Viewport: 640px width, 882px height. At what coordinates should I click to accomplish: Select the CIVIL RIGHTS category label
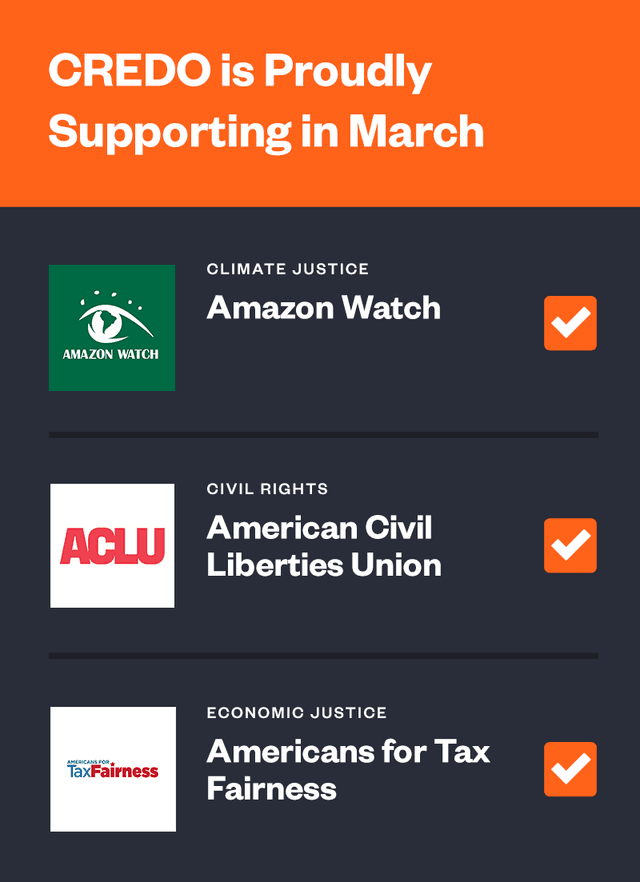pos(267,489)
